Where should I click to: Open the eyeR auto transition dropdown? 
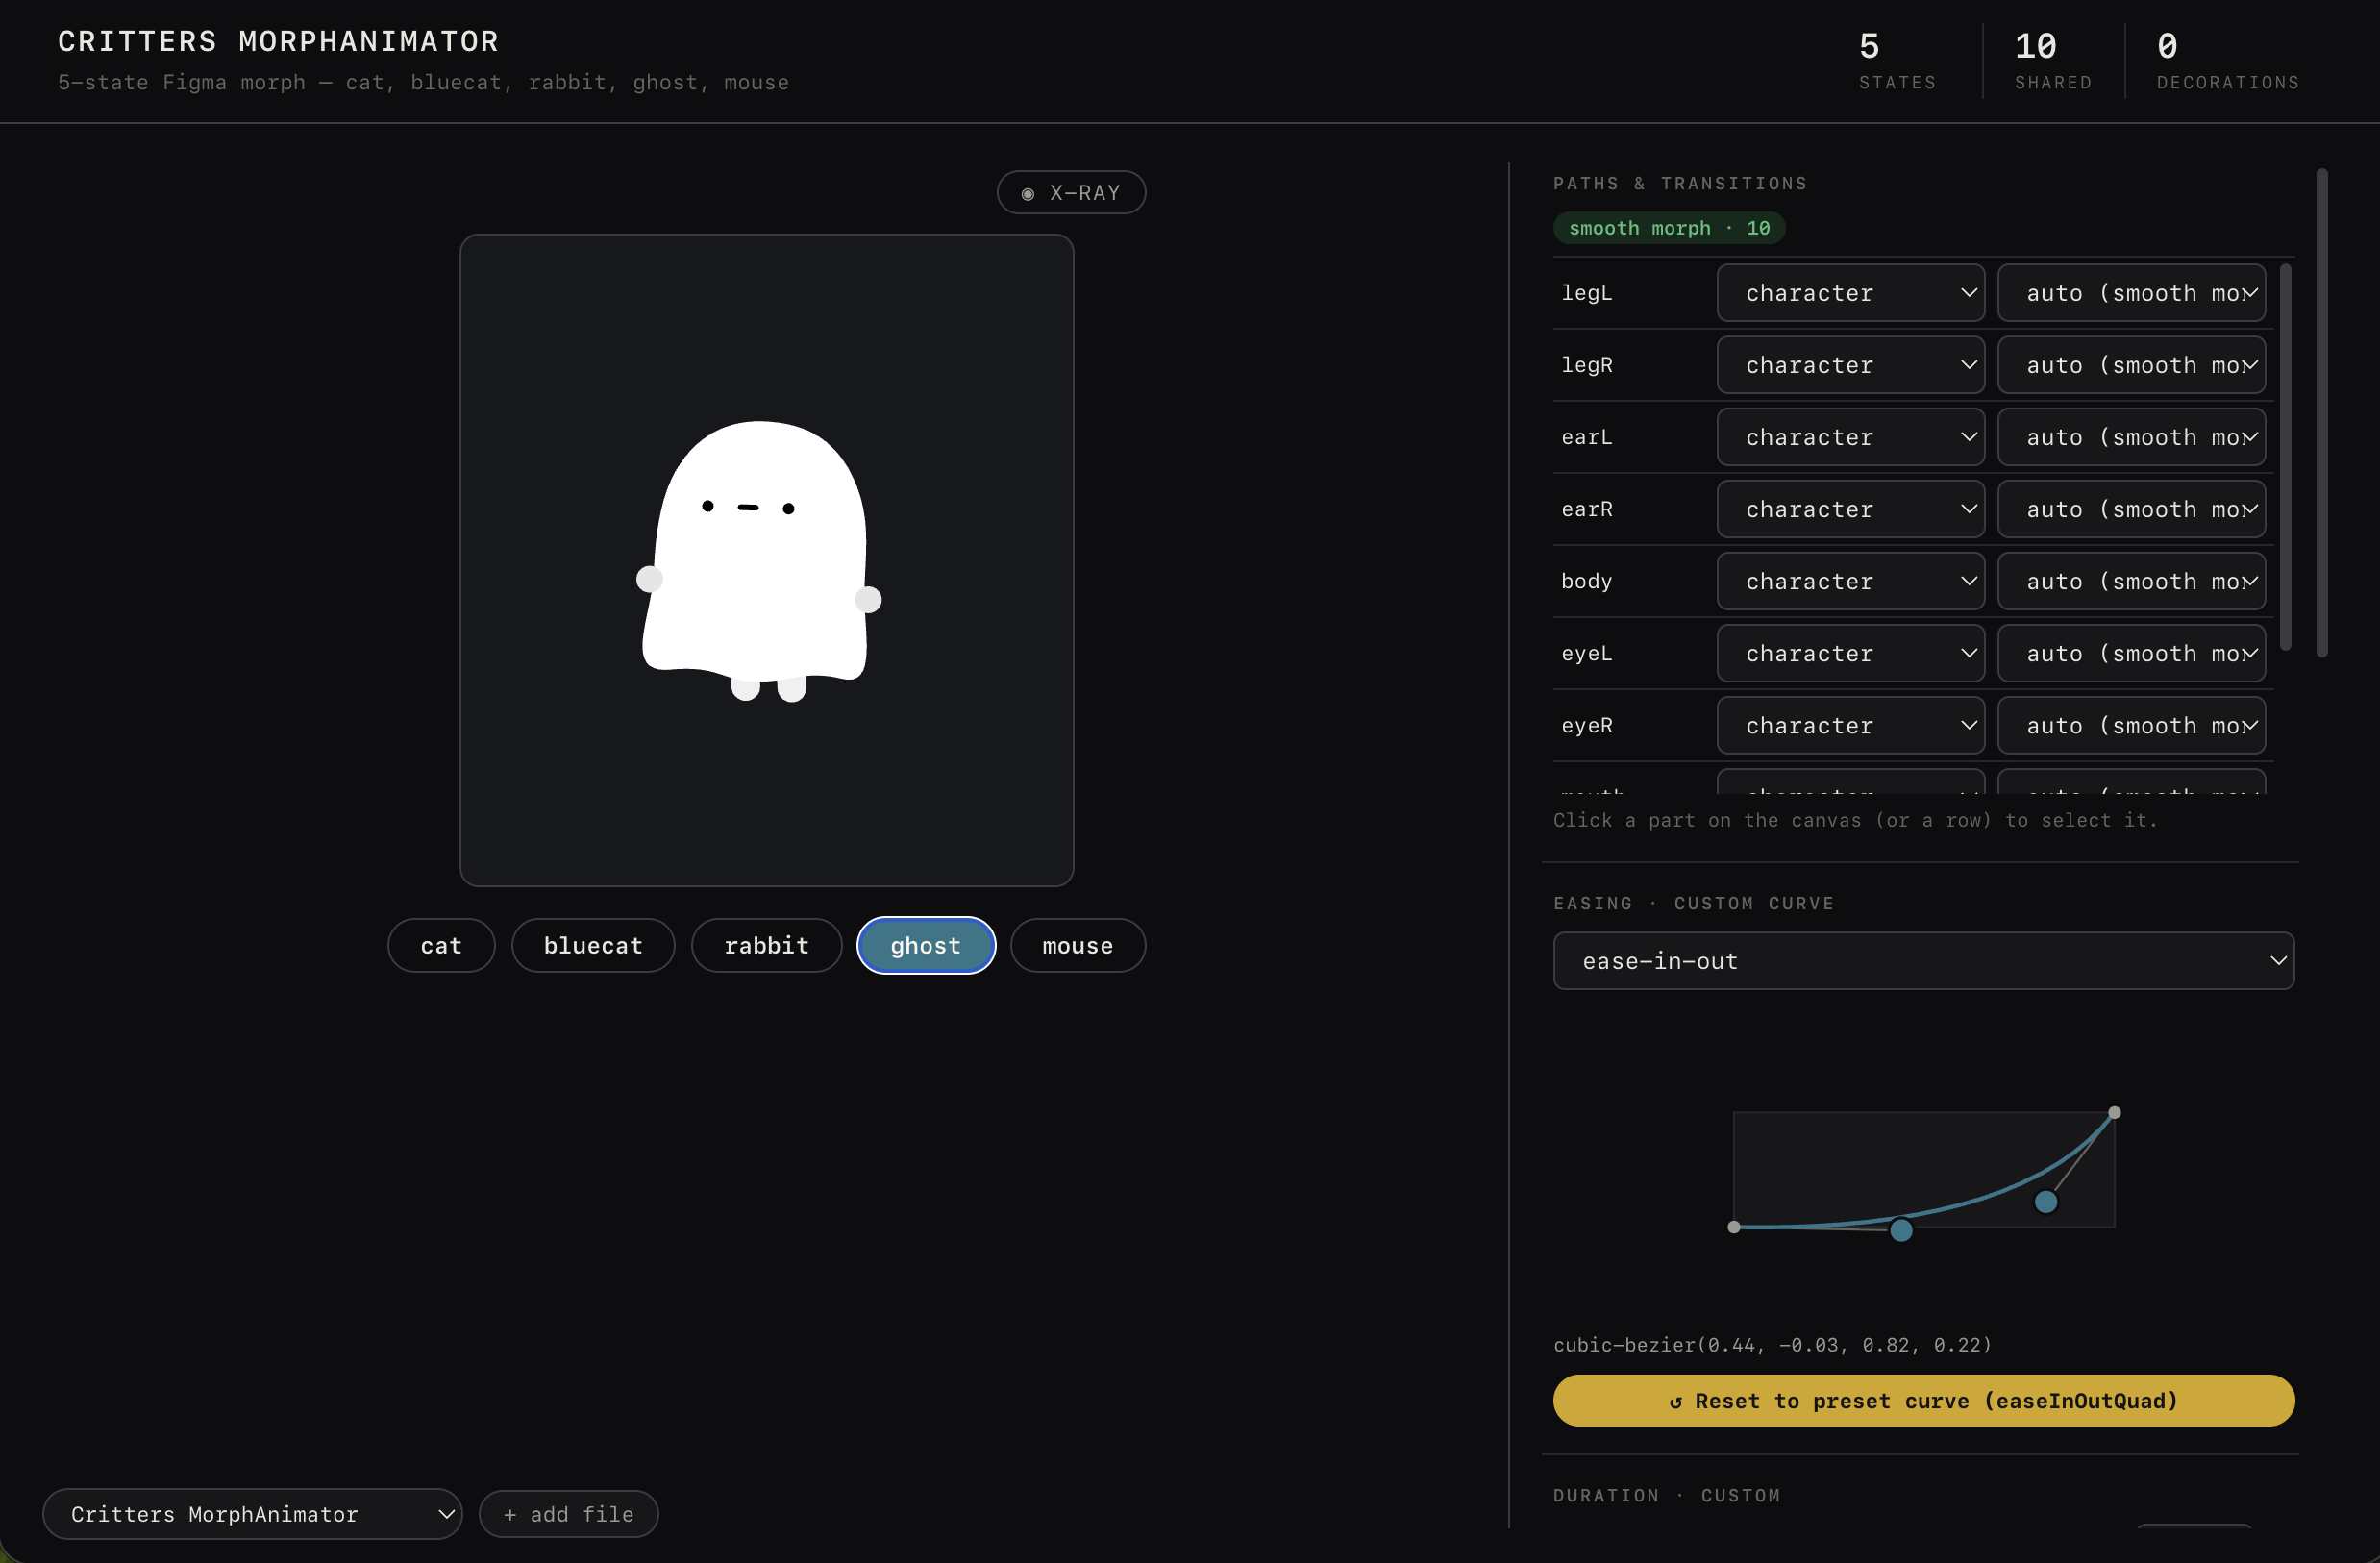[2131, 725]
